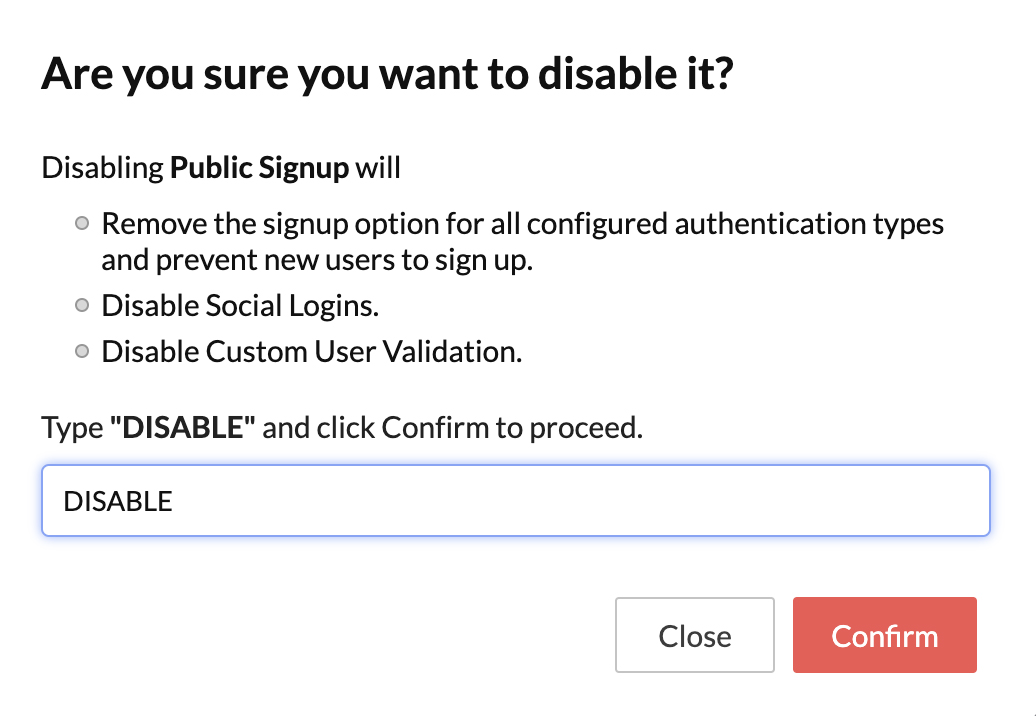This screenshot has height=716, width=1036.
Task: Click the typed word DISABLE in the field
Action: pyautogui.click(x=117, y=500)
